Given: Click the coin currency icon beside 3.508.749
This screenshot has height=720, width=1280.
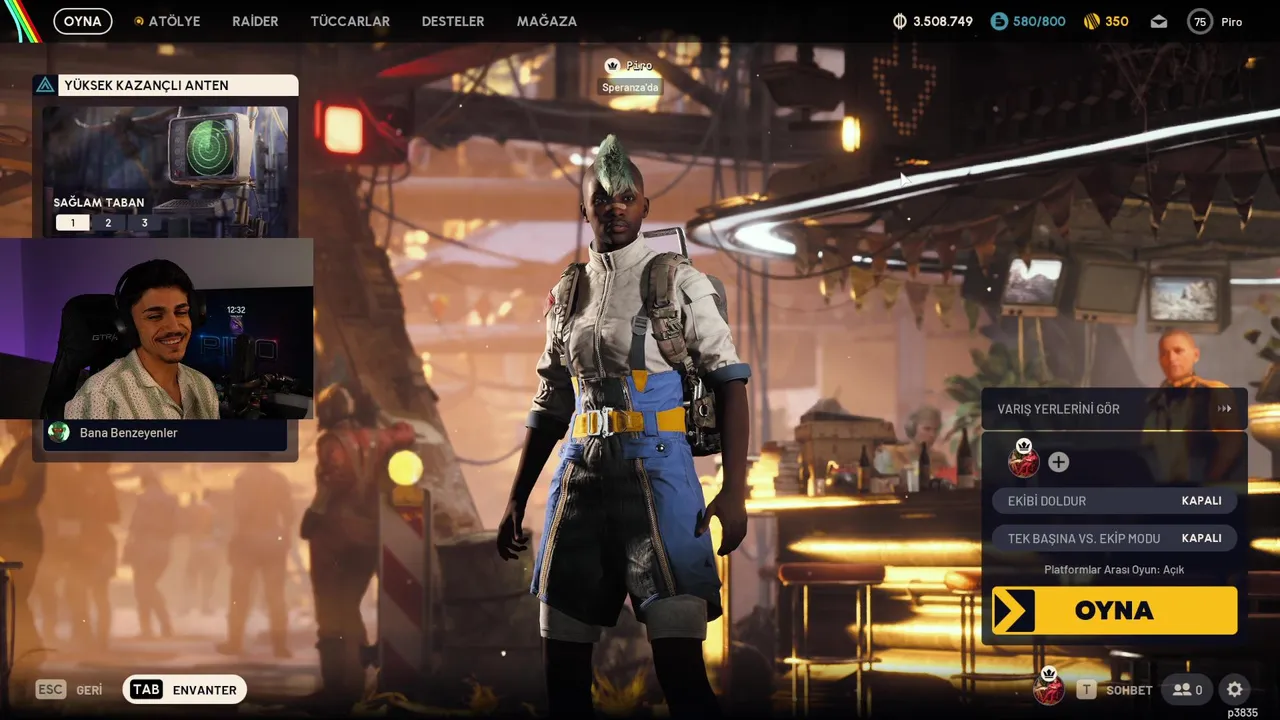Looking at the screenshot, I should click(x=899, y=21).
